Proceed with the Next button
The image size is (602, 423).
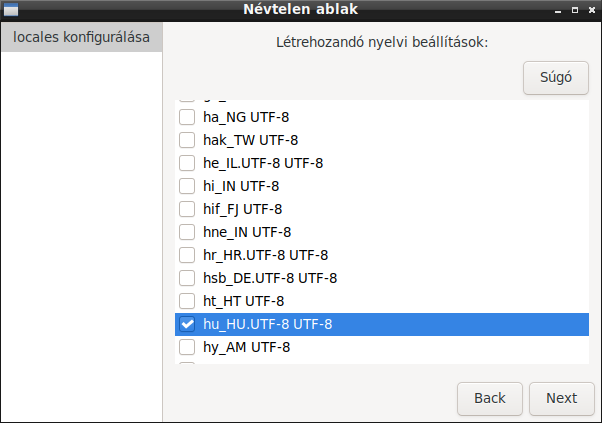point(562,398)
